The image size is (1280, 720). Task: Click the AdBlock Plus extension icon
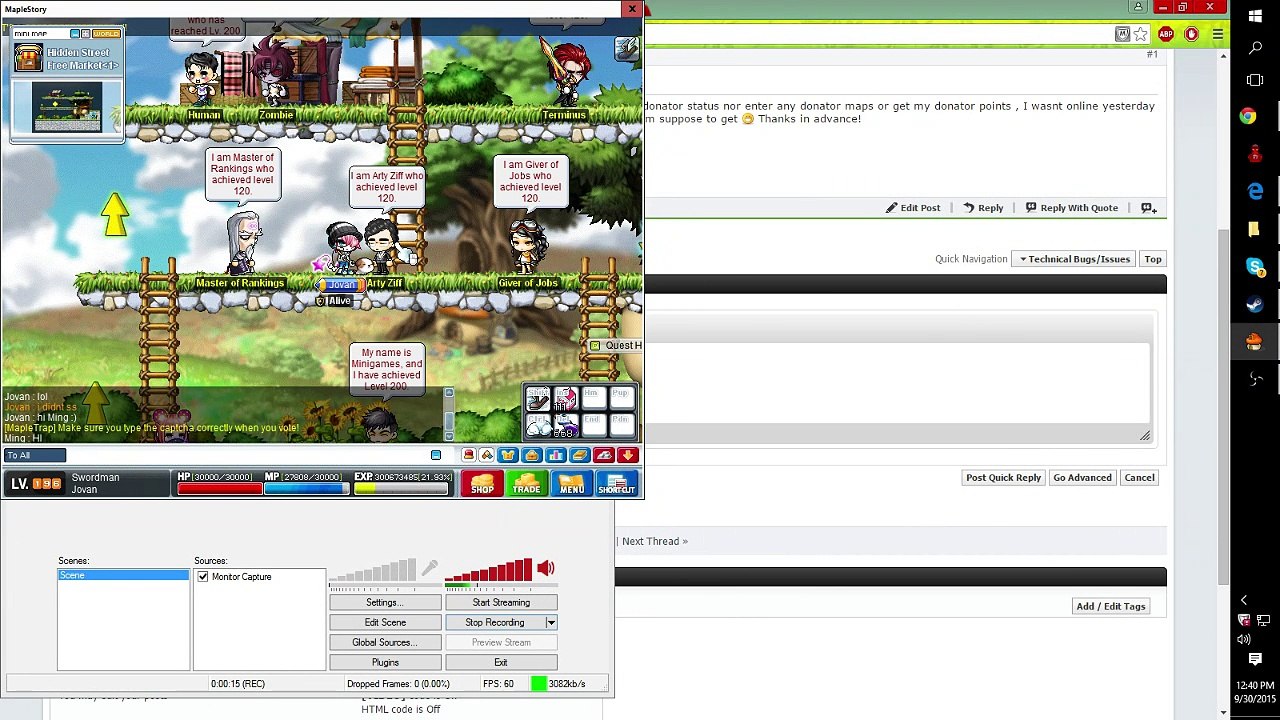point(1166,35)
